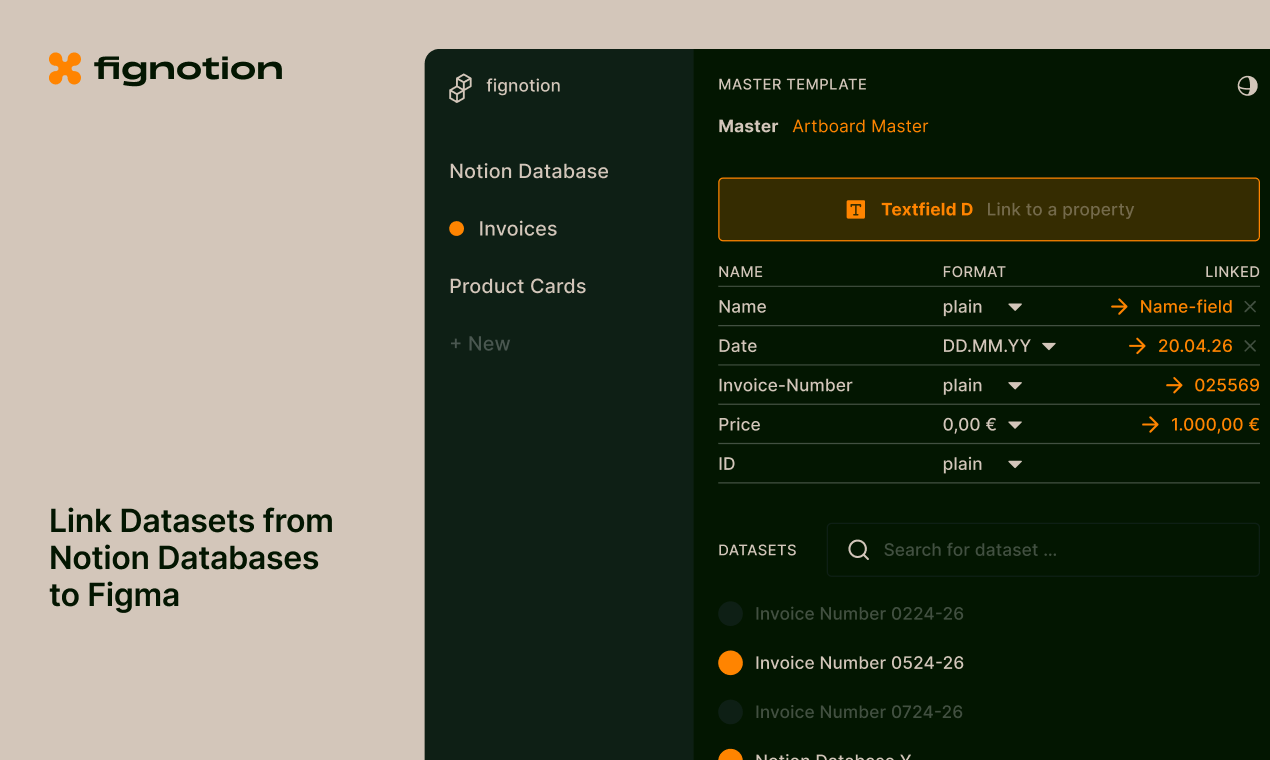Open the format dropdown for ID row
1270x760 pixels.
(1015, 464)
